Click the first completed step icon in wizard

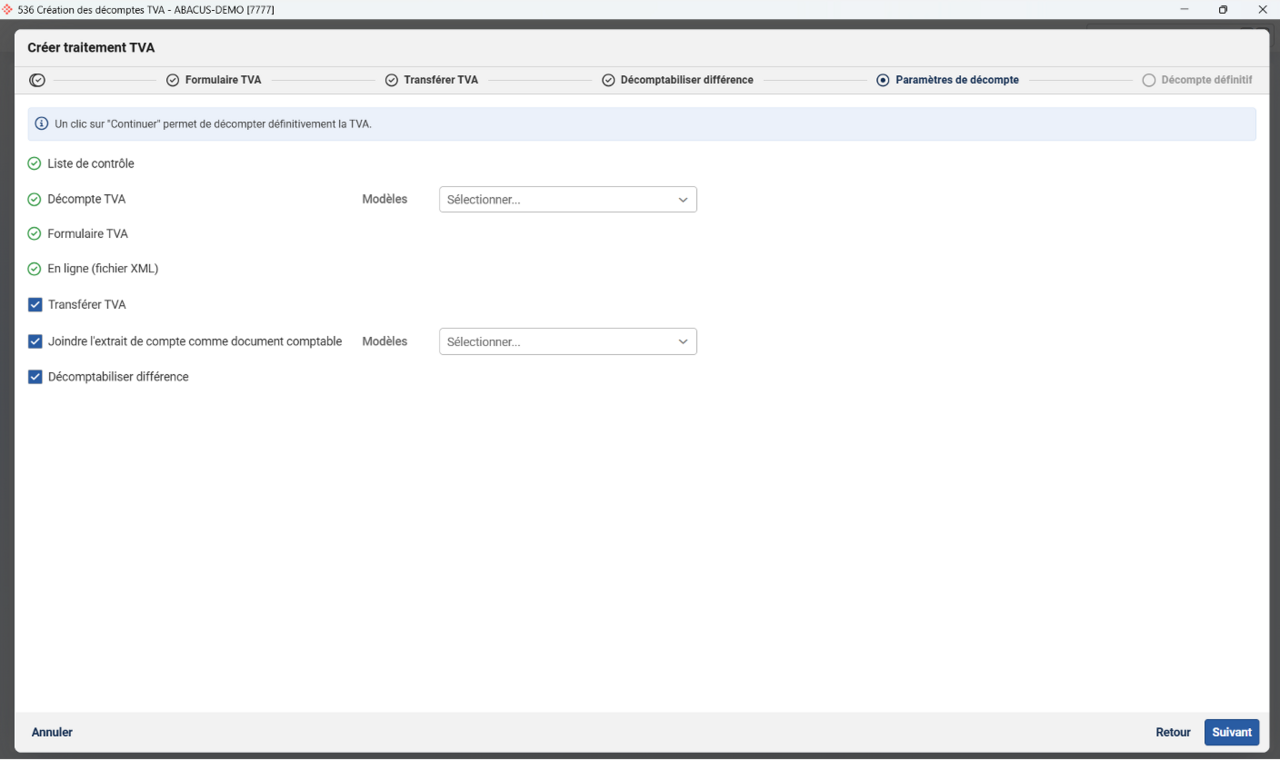pyautogui.click(x=38, y=80)
